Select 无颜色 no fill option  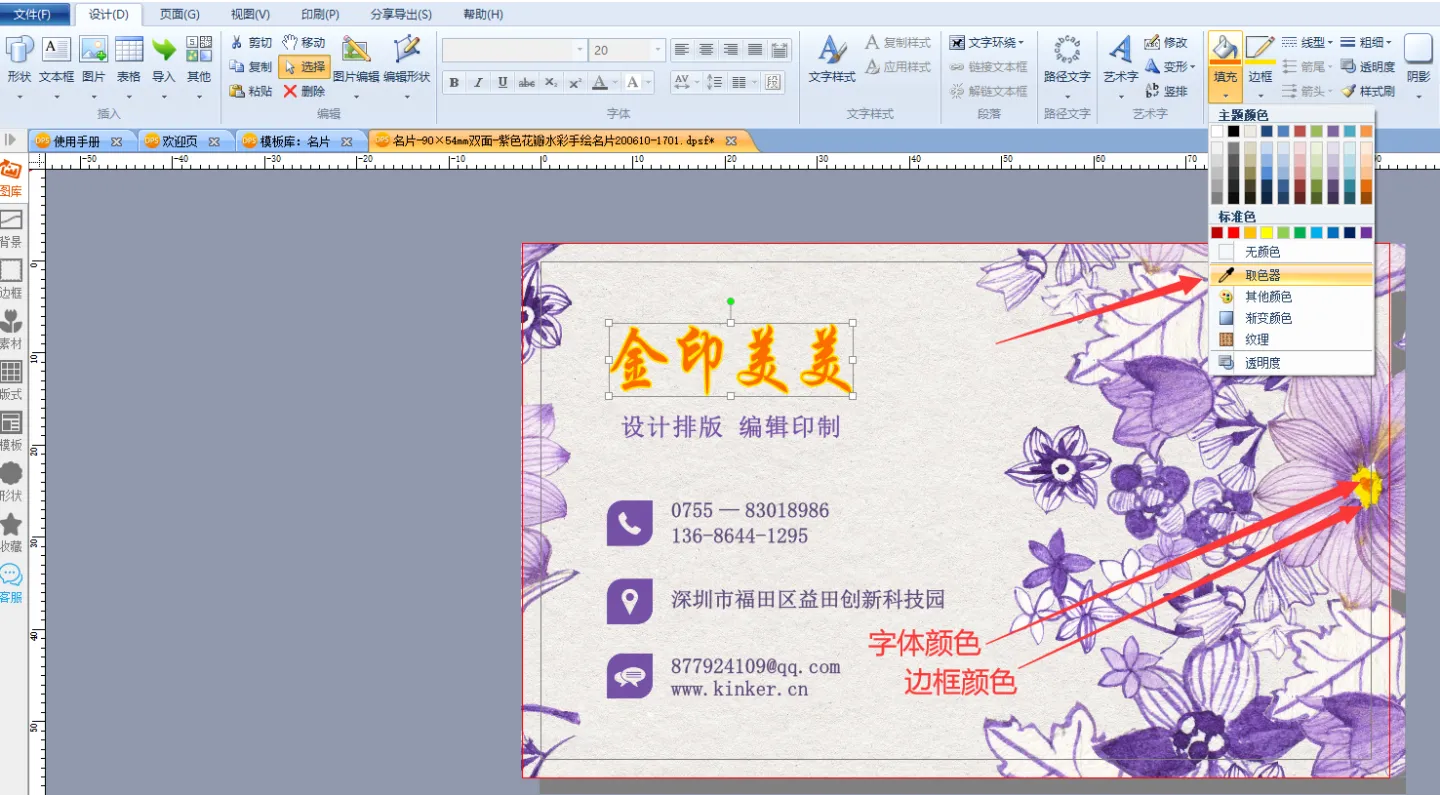tap(1292, 252)
